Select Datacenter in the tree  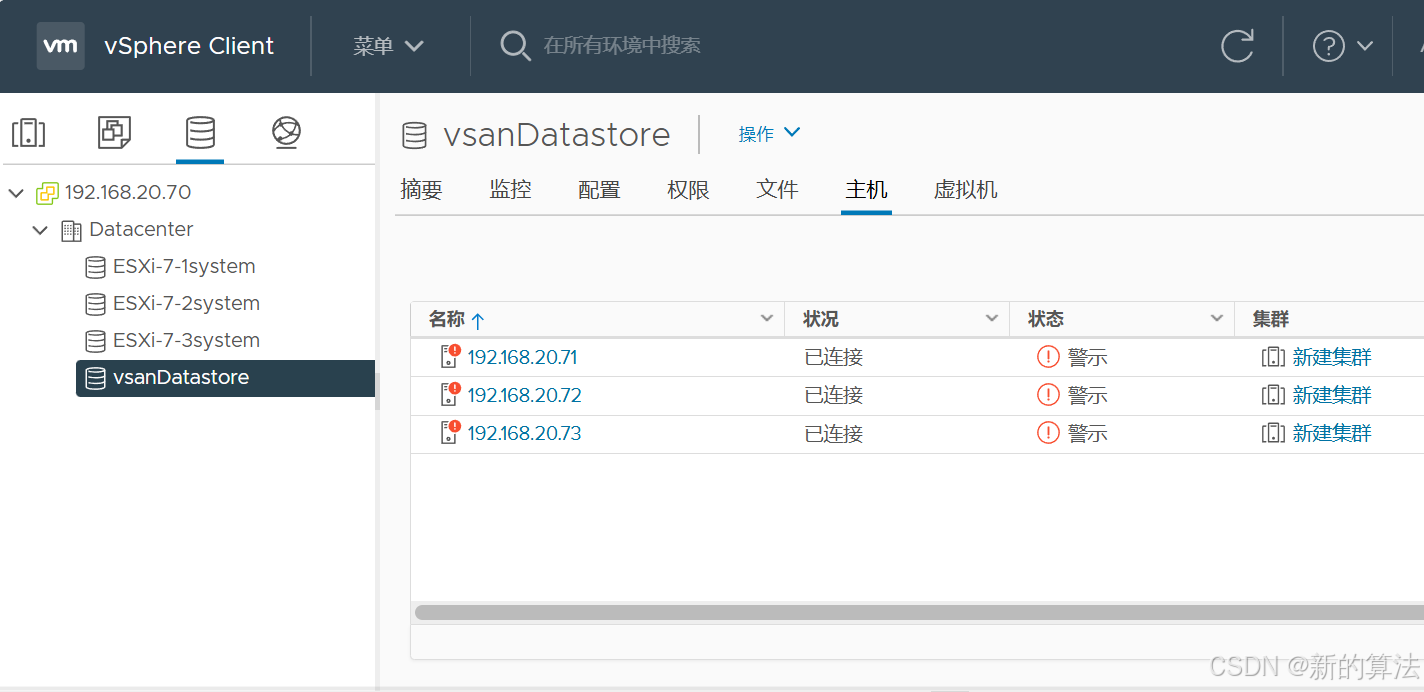(141, 229)
